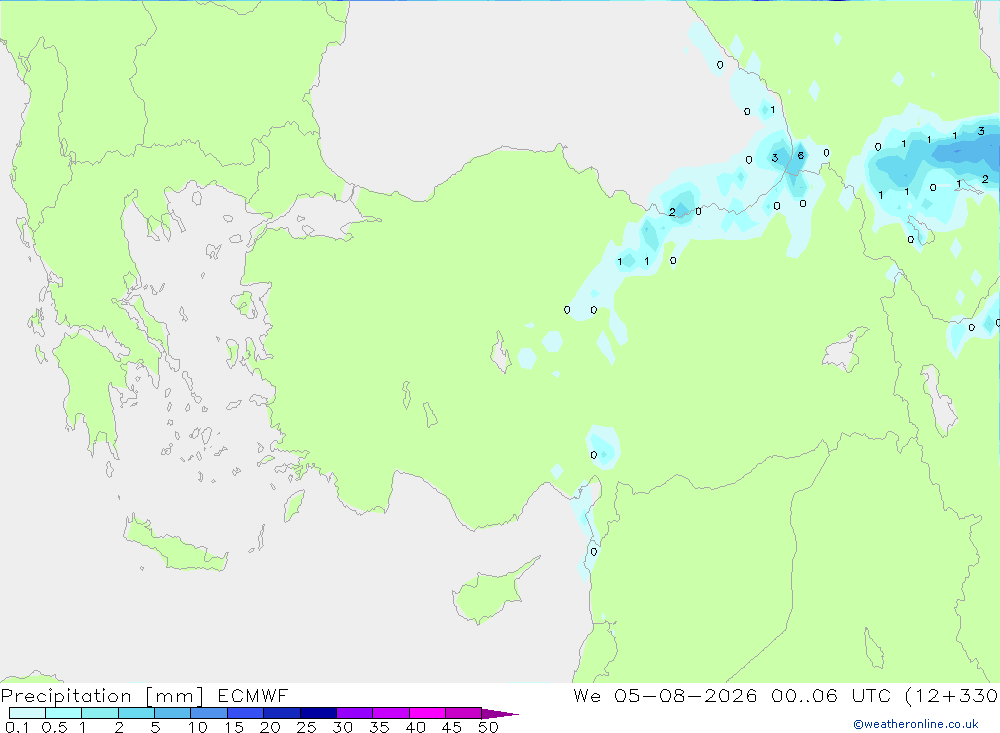Click the 25–30 mm navy legend swatch
The height and width of the screenshot is (733, 1000).
pos(318,713)
